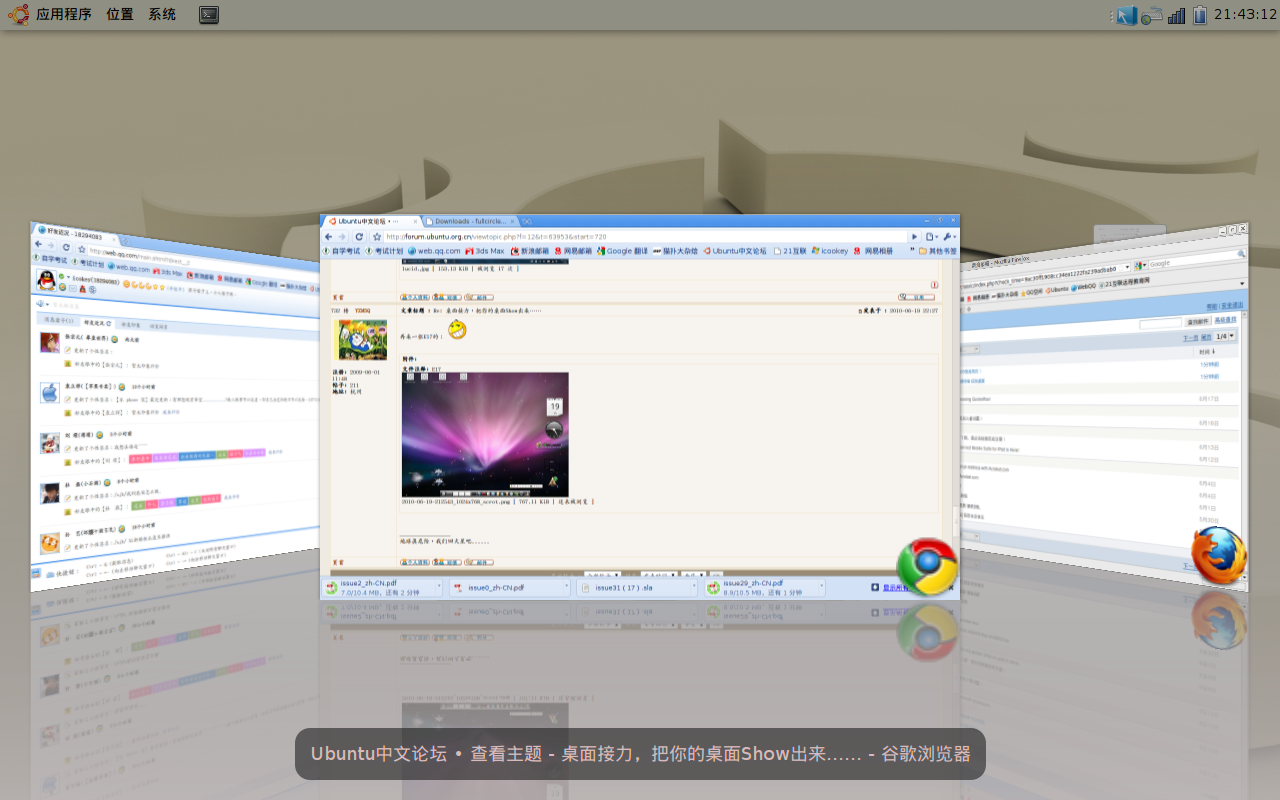This screenshot has height=800, width=1280.
Task: Open the network signal bars indicator
Action: click(x=1177, y=15)
